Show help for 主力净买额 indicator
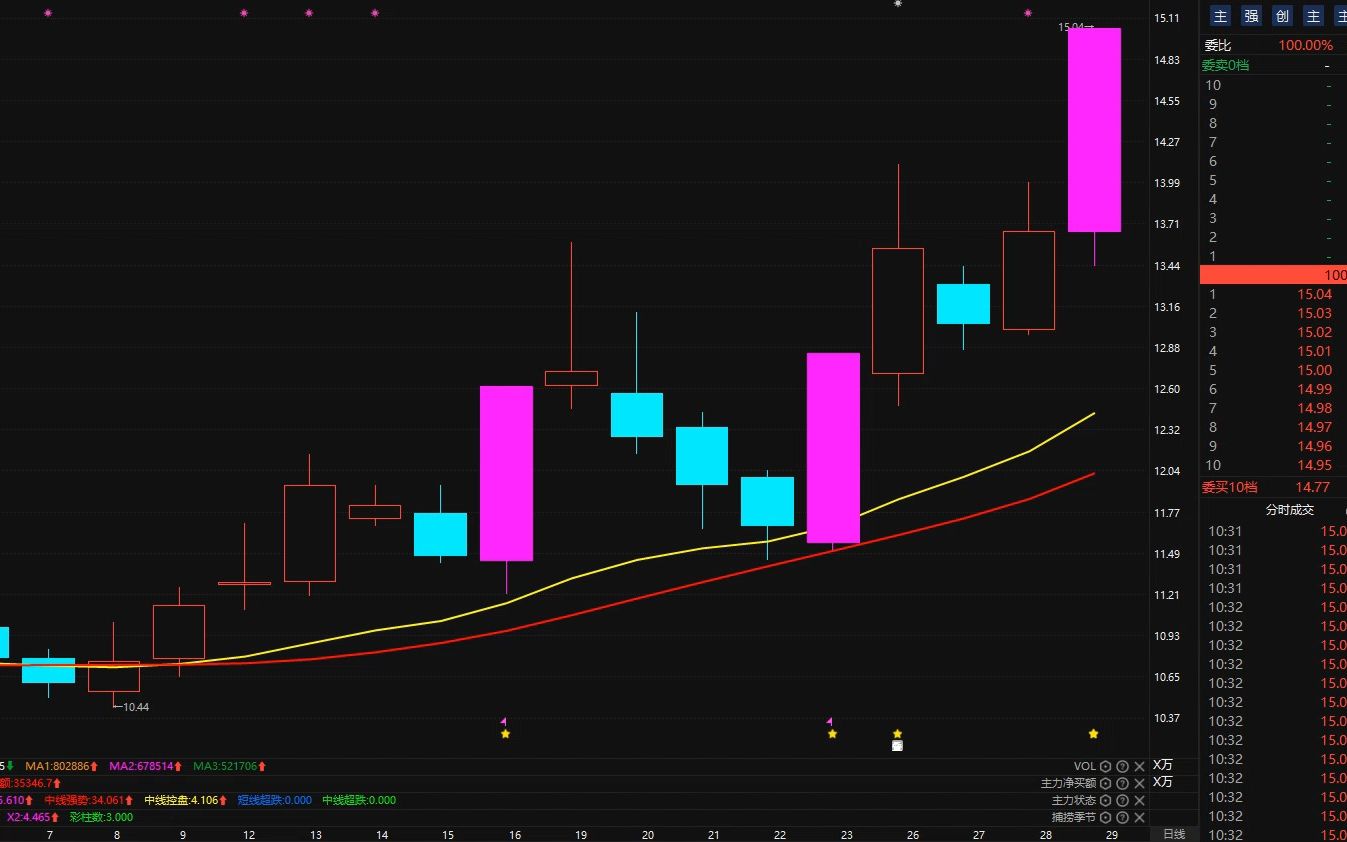 point(1122,784)
